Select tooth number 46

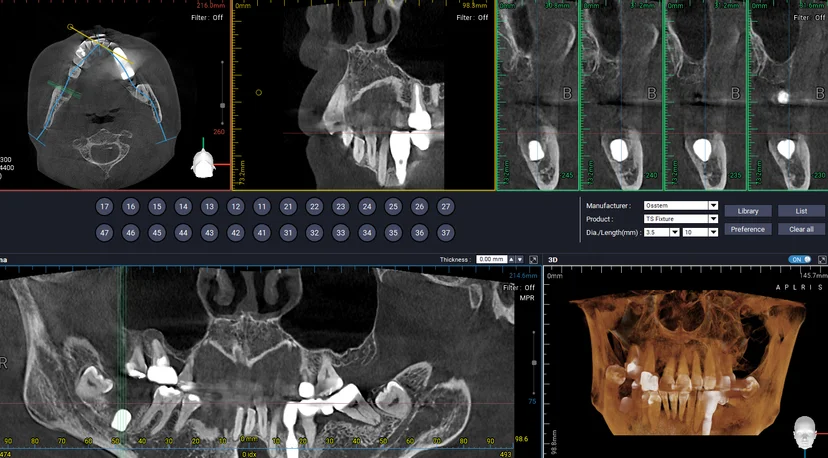(130, 233)
